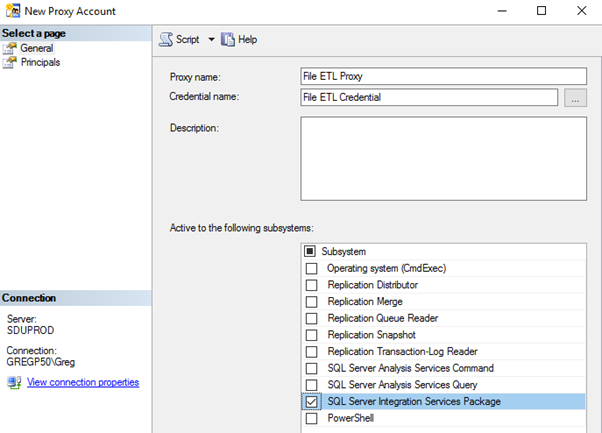
Task: Maximize the New Proxy Account window
Action: coord(541,11)
